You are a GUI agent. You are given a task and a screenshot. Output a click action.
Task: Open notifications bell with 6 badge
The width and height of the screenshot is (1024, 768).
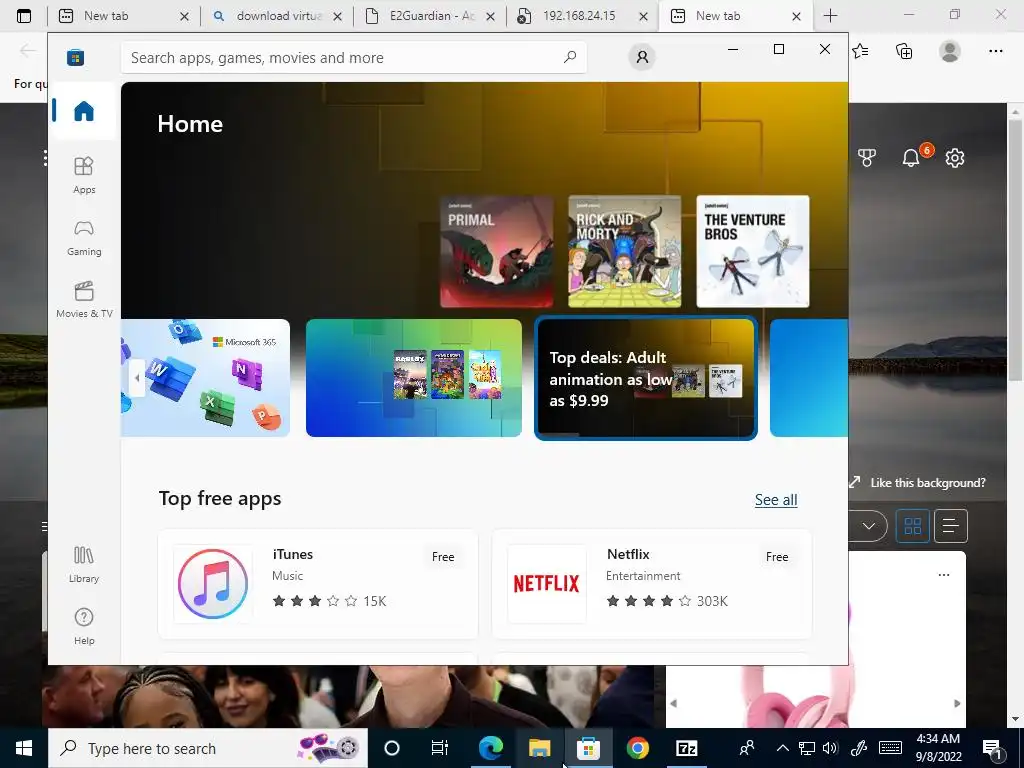tap(912, 157)
